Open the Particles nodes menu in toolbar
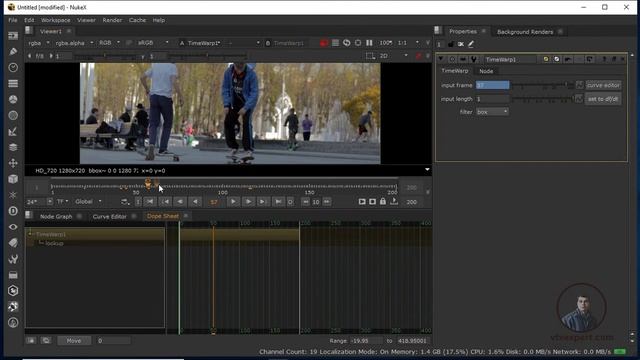Viewport: 640px width, 360px height. pos(13,195)
